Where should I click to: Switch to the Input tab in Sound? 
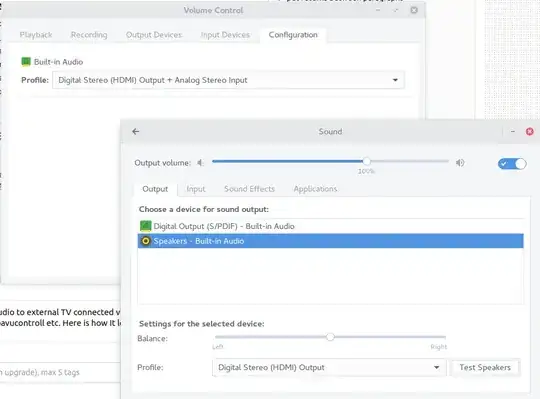[196, 189]
